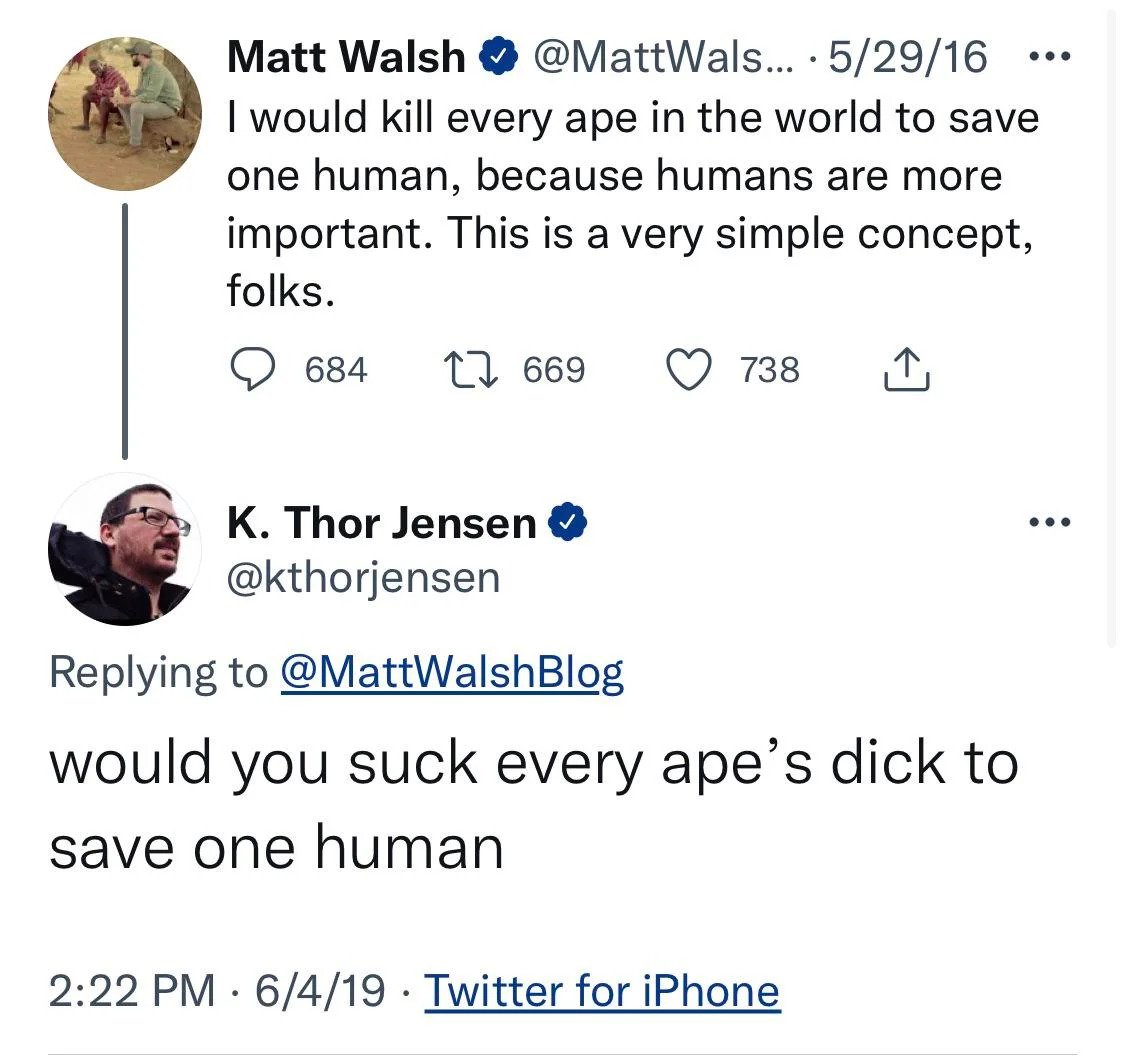The height and width of the screenshot is (1062, 1125).
Task: Click the reply icon under Matt Walsh's tweet
Action: (x=255, y=370)
